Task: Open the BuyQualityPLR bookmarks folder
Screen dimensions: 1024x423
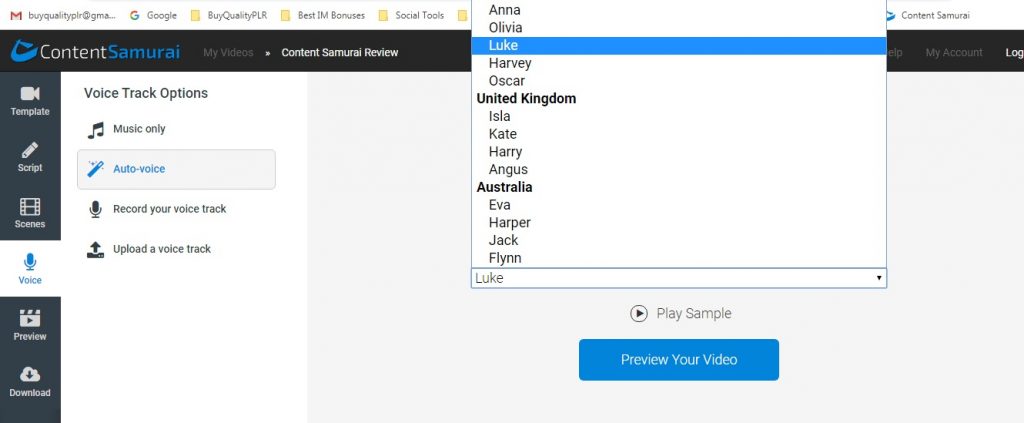Action: click(229, 15)
